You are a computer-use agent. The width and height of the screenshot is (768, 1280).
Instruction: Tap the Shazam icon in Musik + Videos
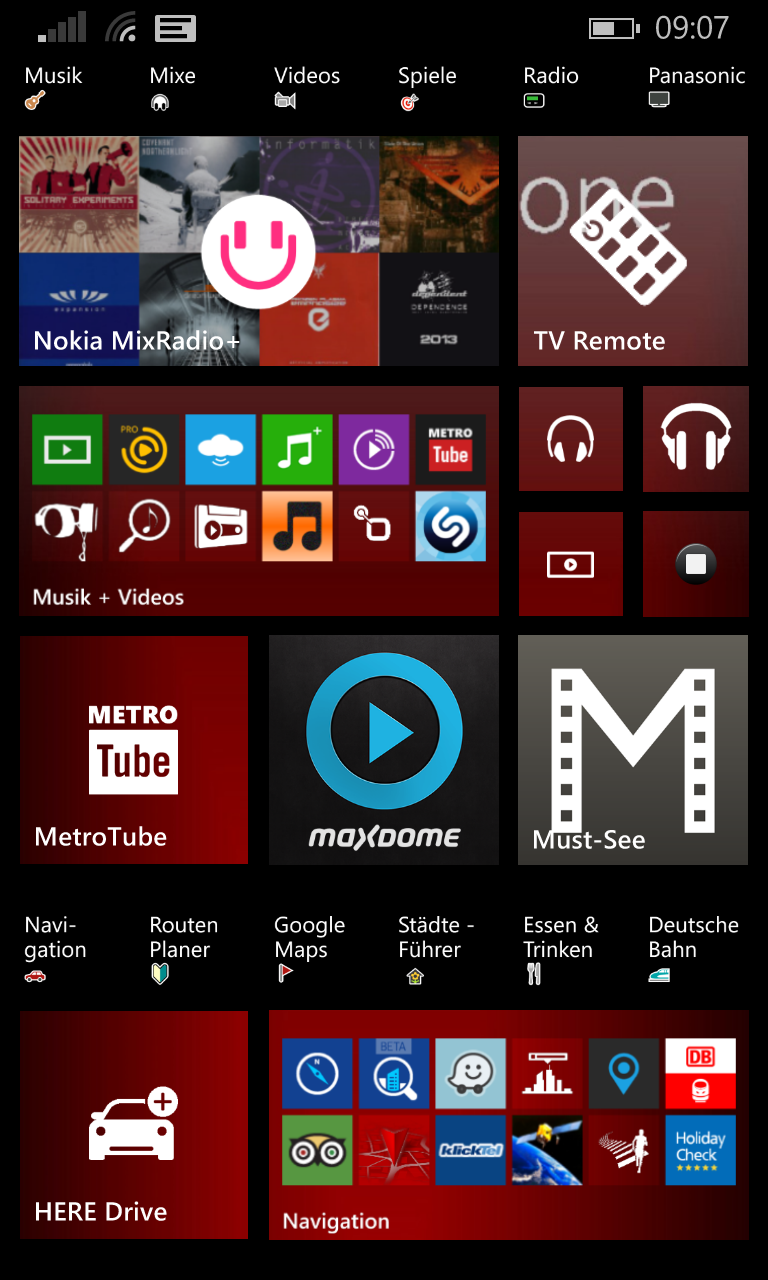tap(450, 526)
